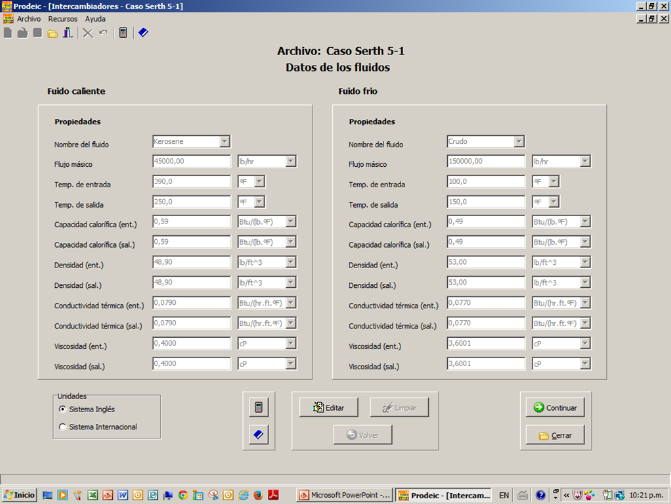Image resolution: width=671 pixels, height=504 pixels.
Task: Open the hot fluid Temp. de entrada unit dropdown
Action: [259, 181]
